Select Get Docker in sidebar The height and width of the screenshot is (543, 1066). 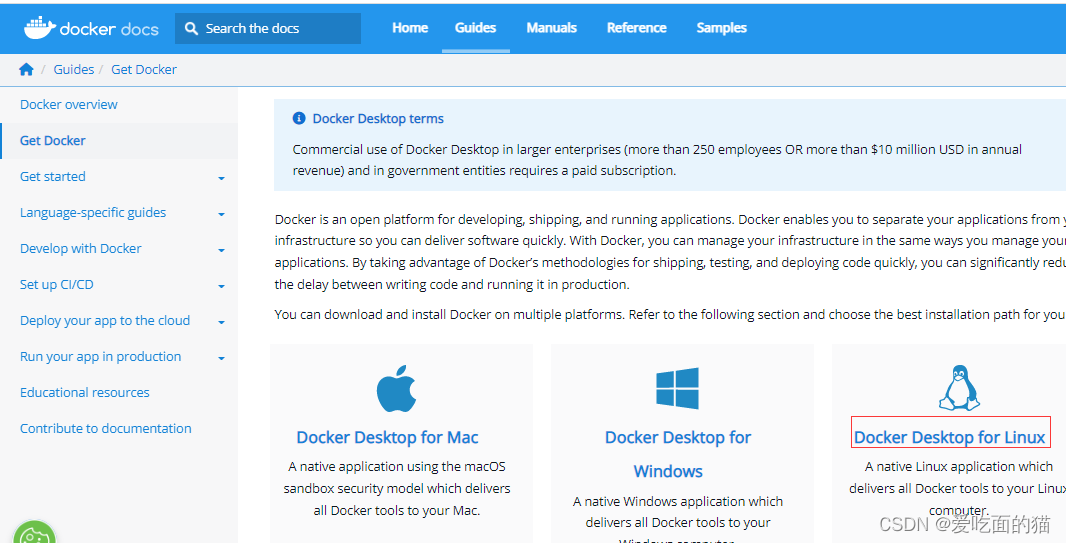point(52,141)
